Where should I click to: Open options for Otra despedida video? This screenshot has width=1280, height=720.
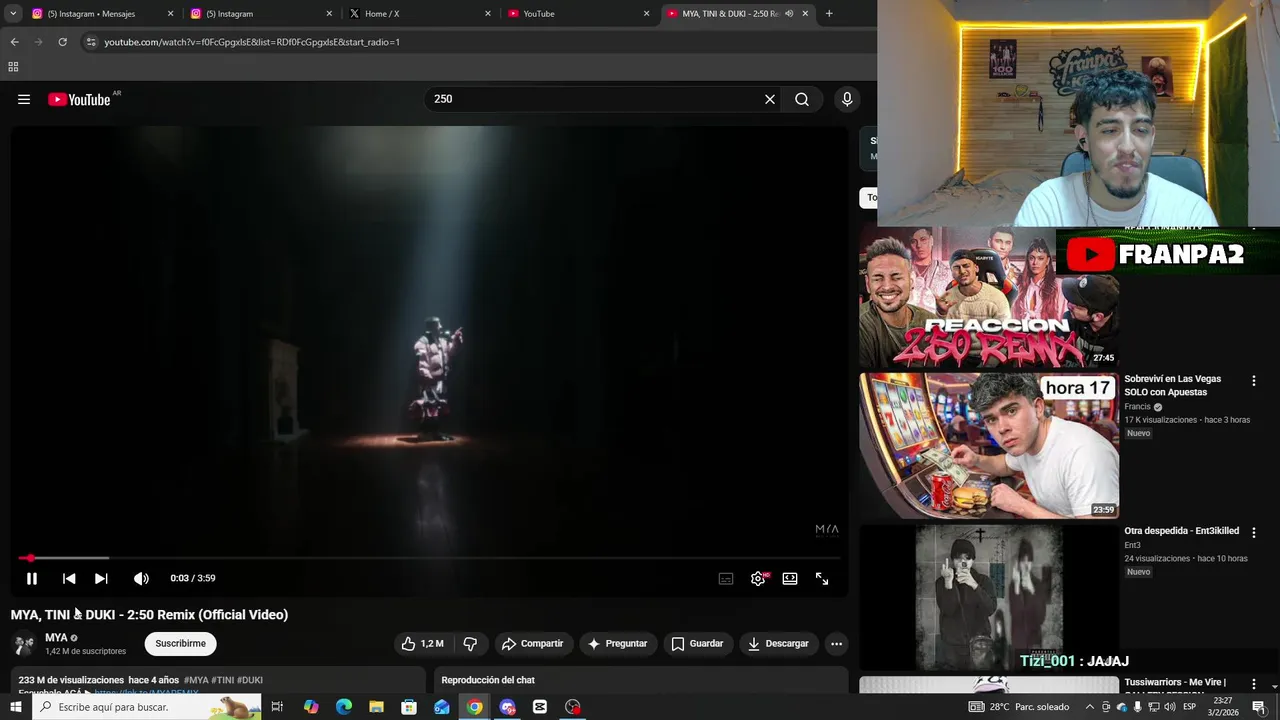pyautogui.click(x=1253, y=532)
